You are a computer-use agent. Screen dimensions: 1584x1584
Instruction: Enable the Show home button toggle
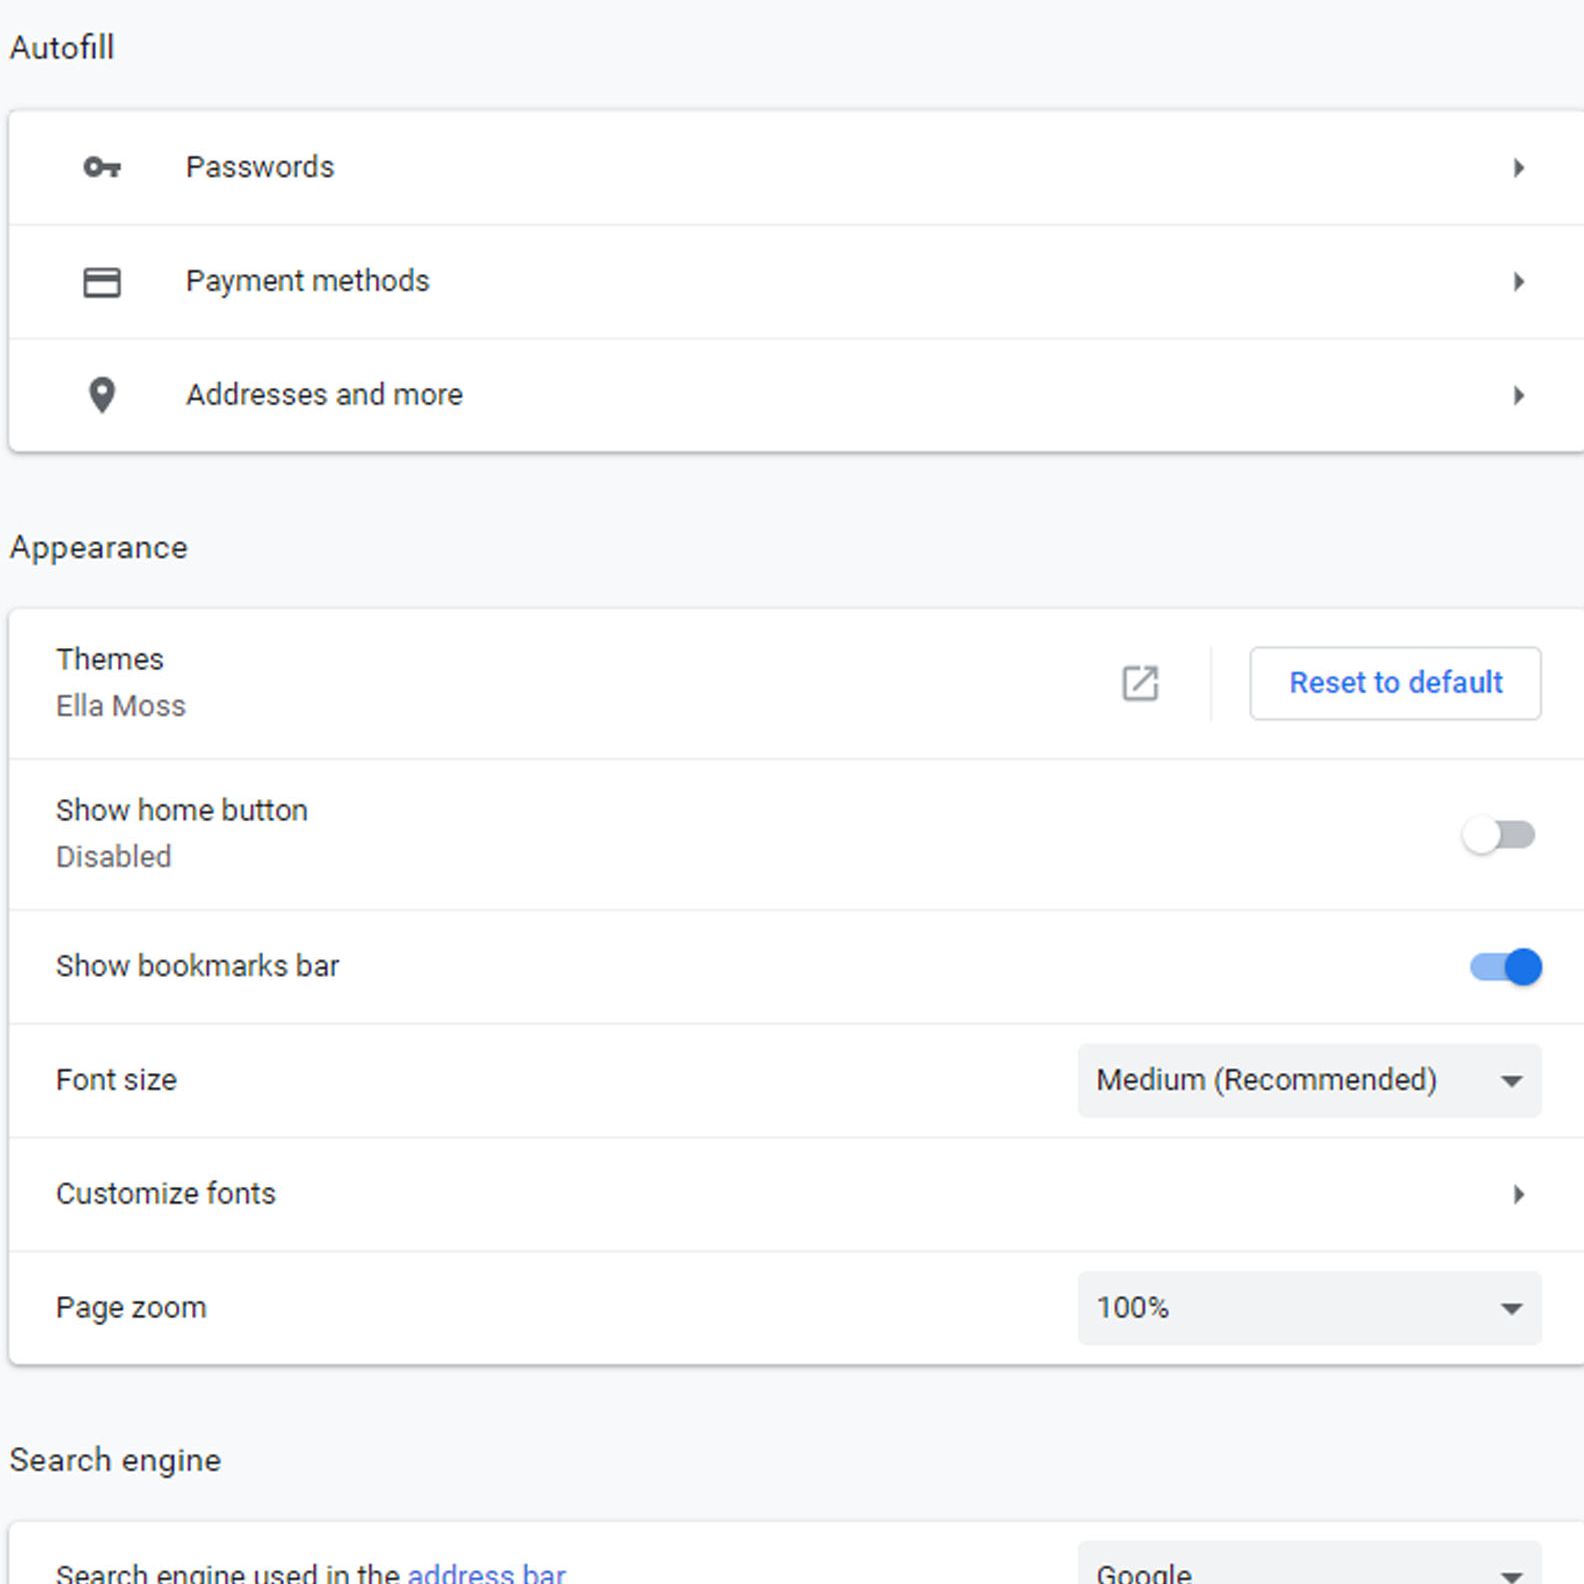pyautogui.click(x=1498, y=835)
